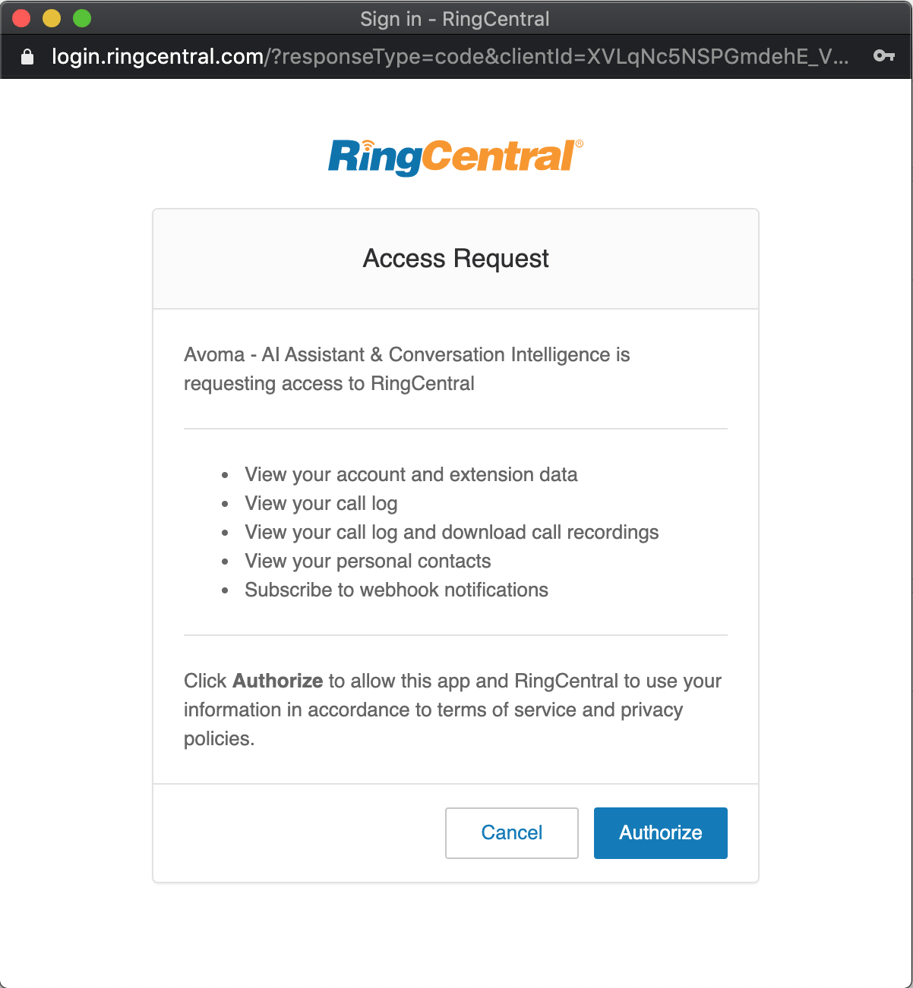913x988 pixels.
Task: Cancel the access request
Action: tap(511, 833)
